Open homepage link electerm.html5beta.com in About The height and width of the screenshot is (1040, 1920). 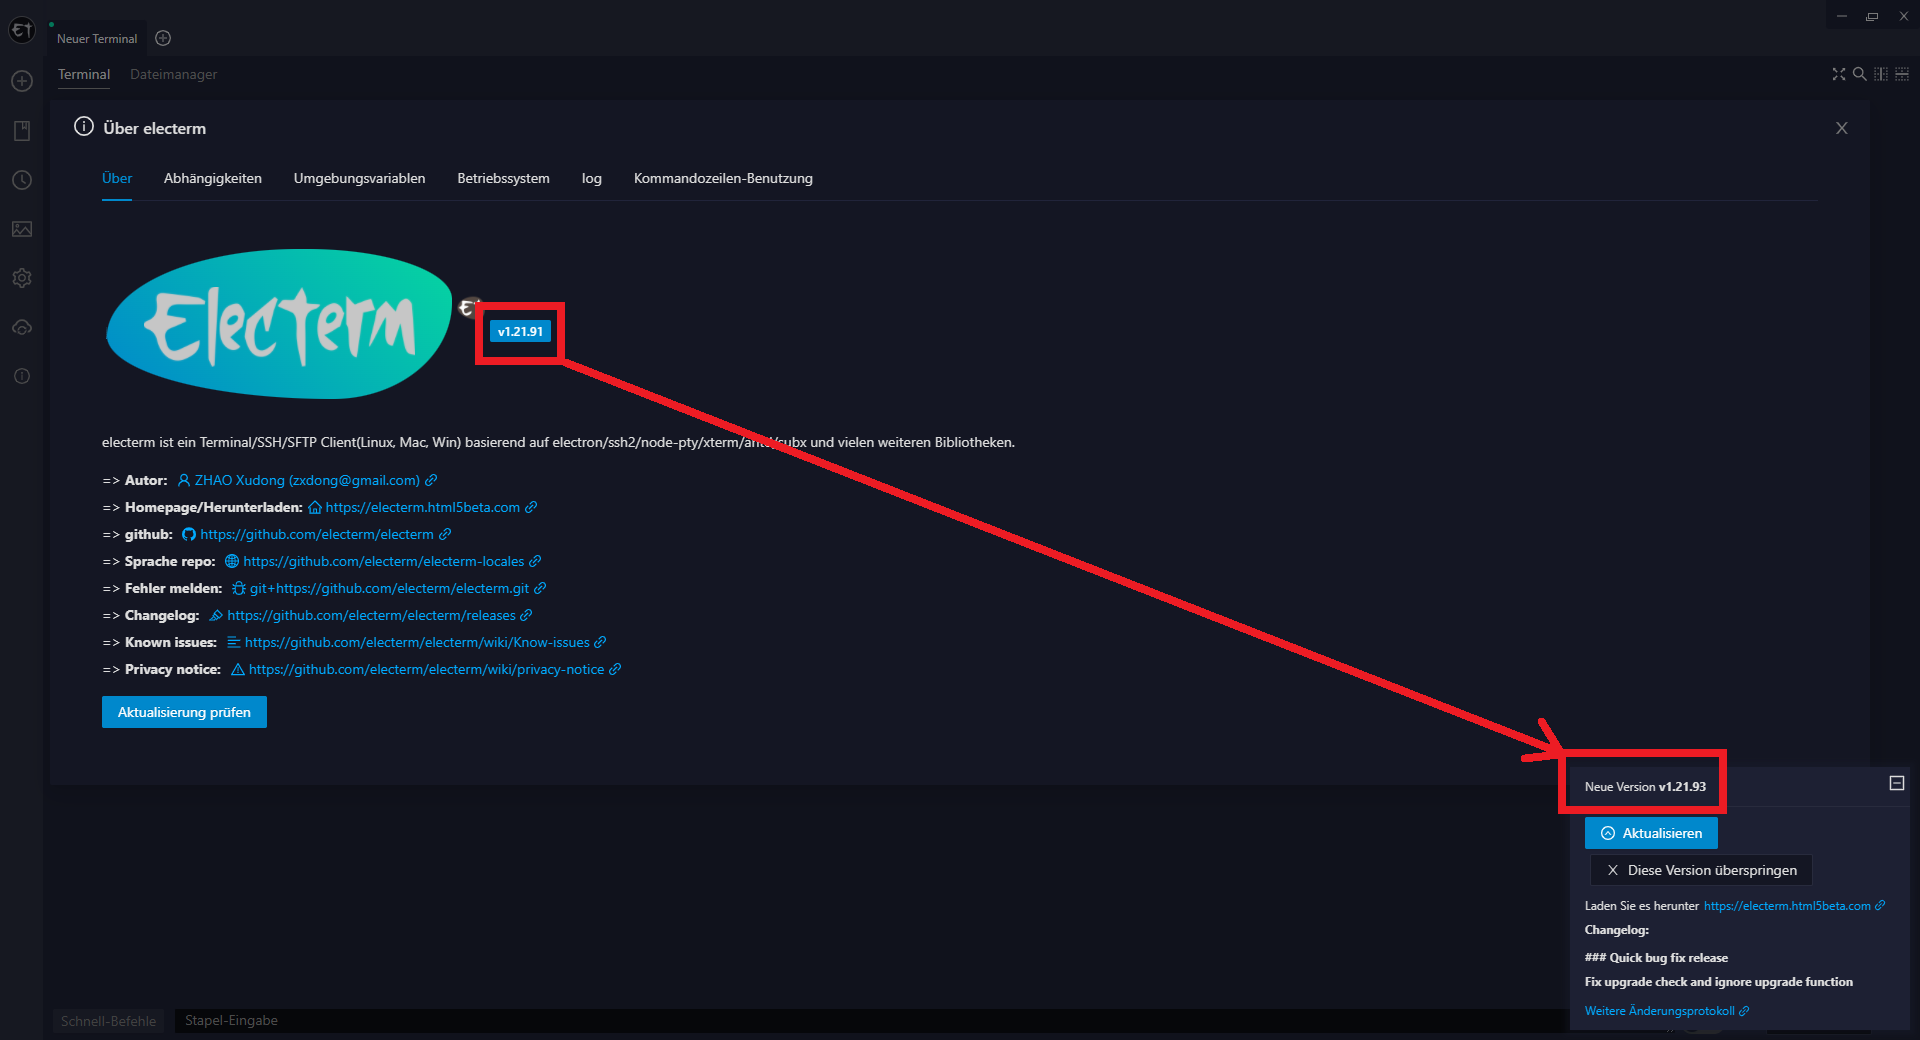pos(423,507)
